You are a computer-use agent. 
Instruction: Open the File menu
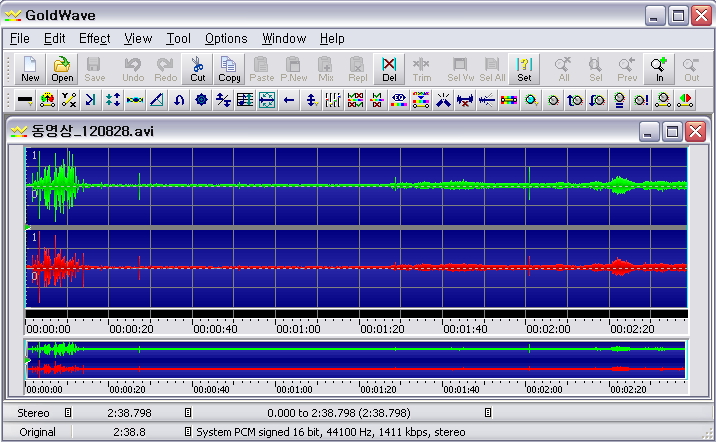click(x=20, y=39)
